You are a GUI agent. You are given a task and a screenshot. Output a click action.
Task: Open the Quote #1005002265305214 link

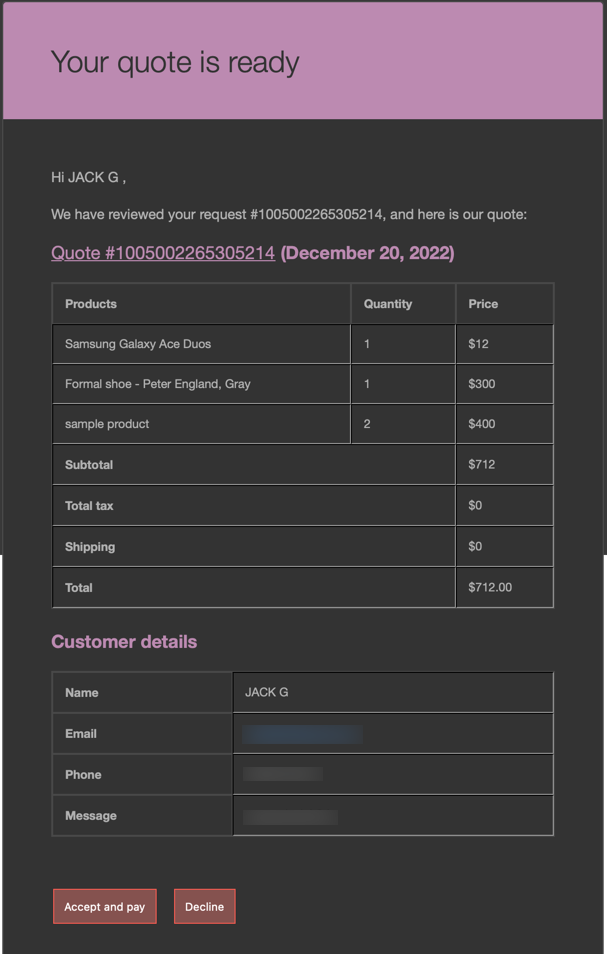(x=163, y=253)
